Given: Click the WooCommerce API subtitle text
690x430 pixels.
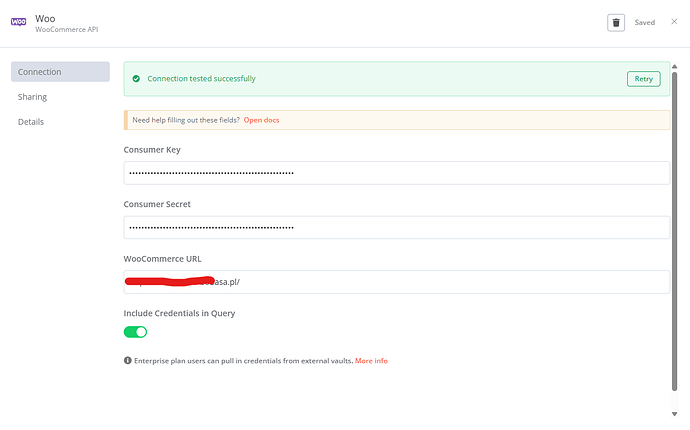Looking at the screenshot, I should (66, 29).
